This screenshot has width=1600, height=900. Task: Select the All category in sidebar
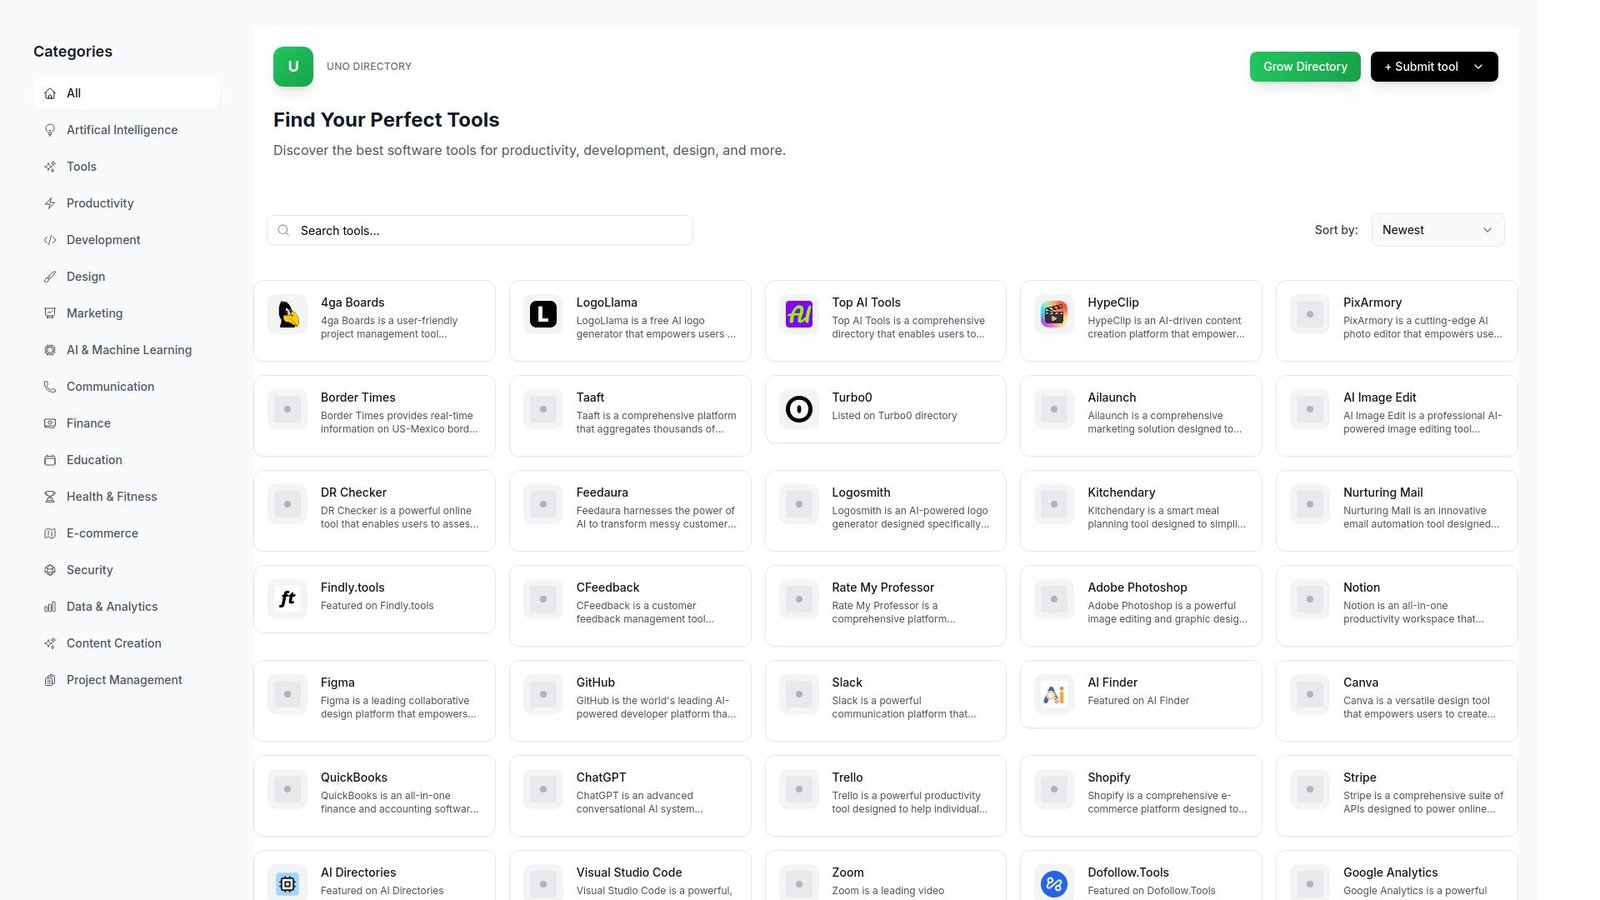[126, 93]
